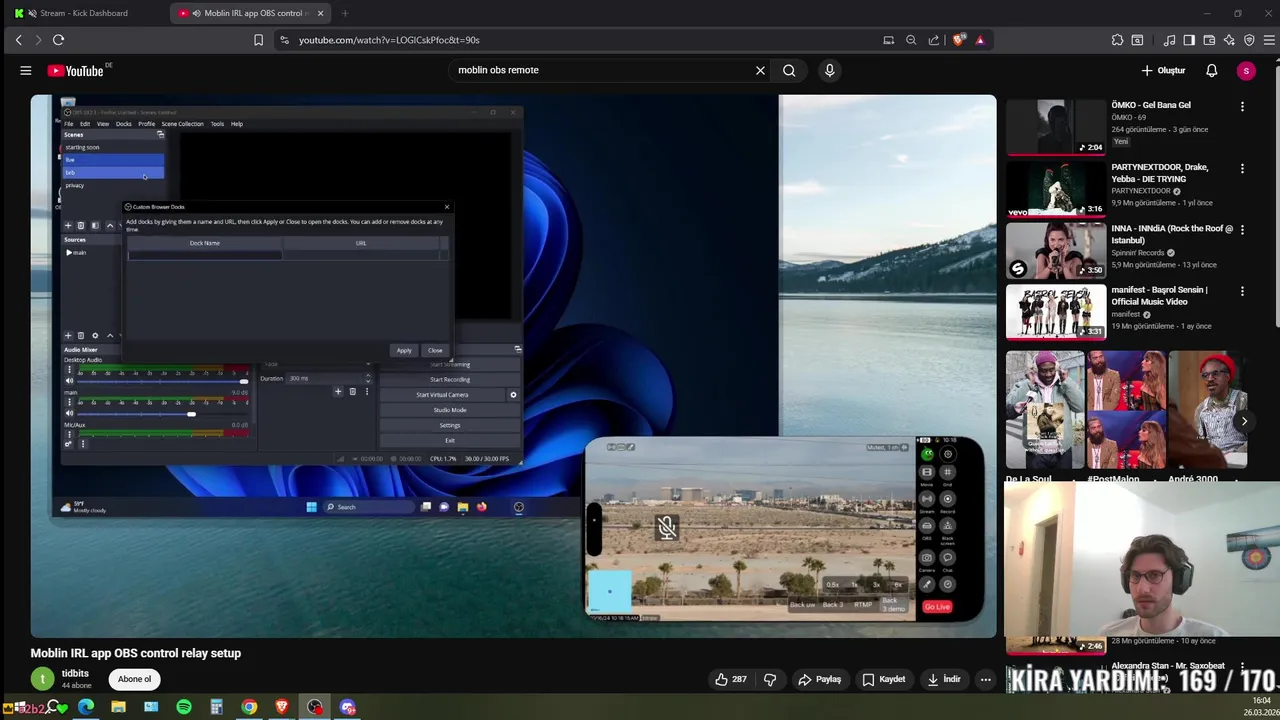Open Calculator from the taskbar
Image resolution: width=1280 pixels, height=720 pixels.
tap(216, 707)
